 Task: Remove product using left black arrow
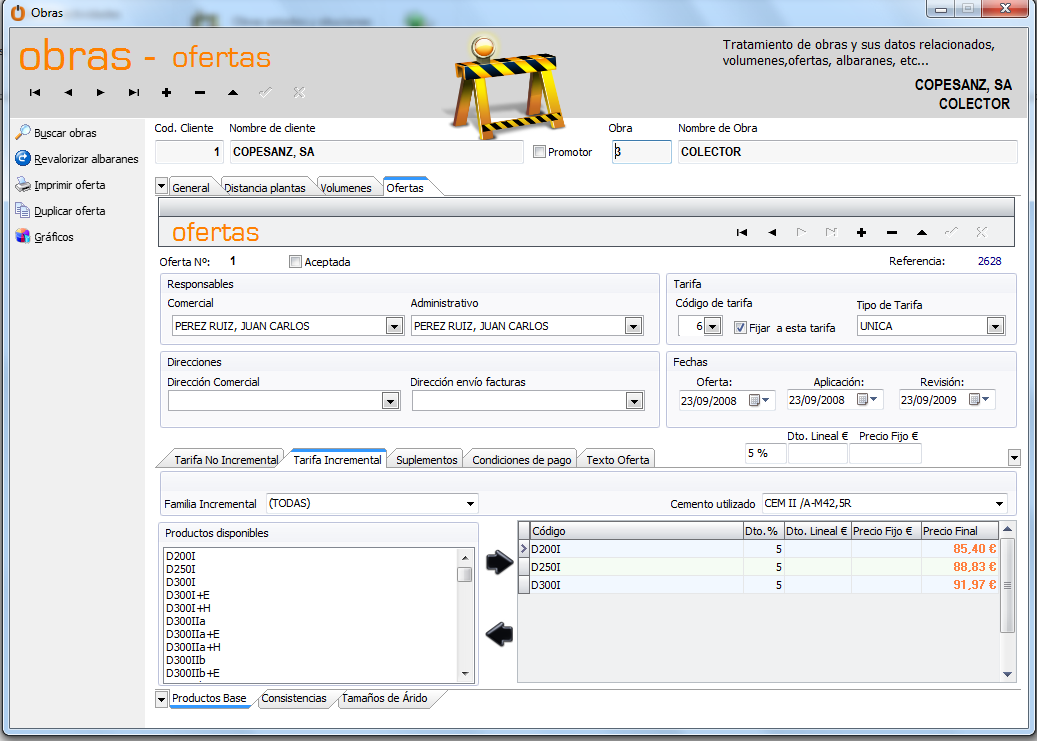point(498,633)
